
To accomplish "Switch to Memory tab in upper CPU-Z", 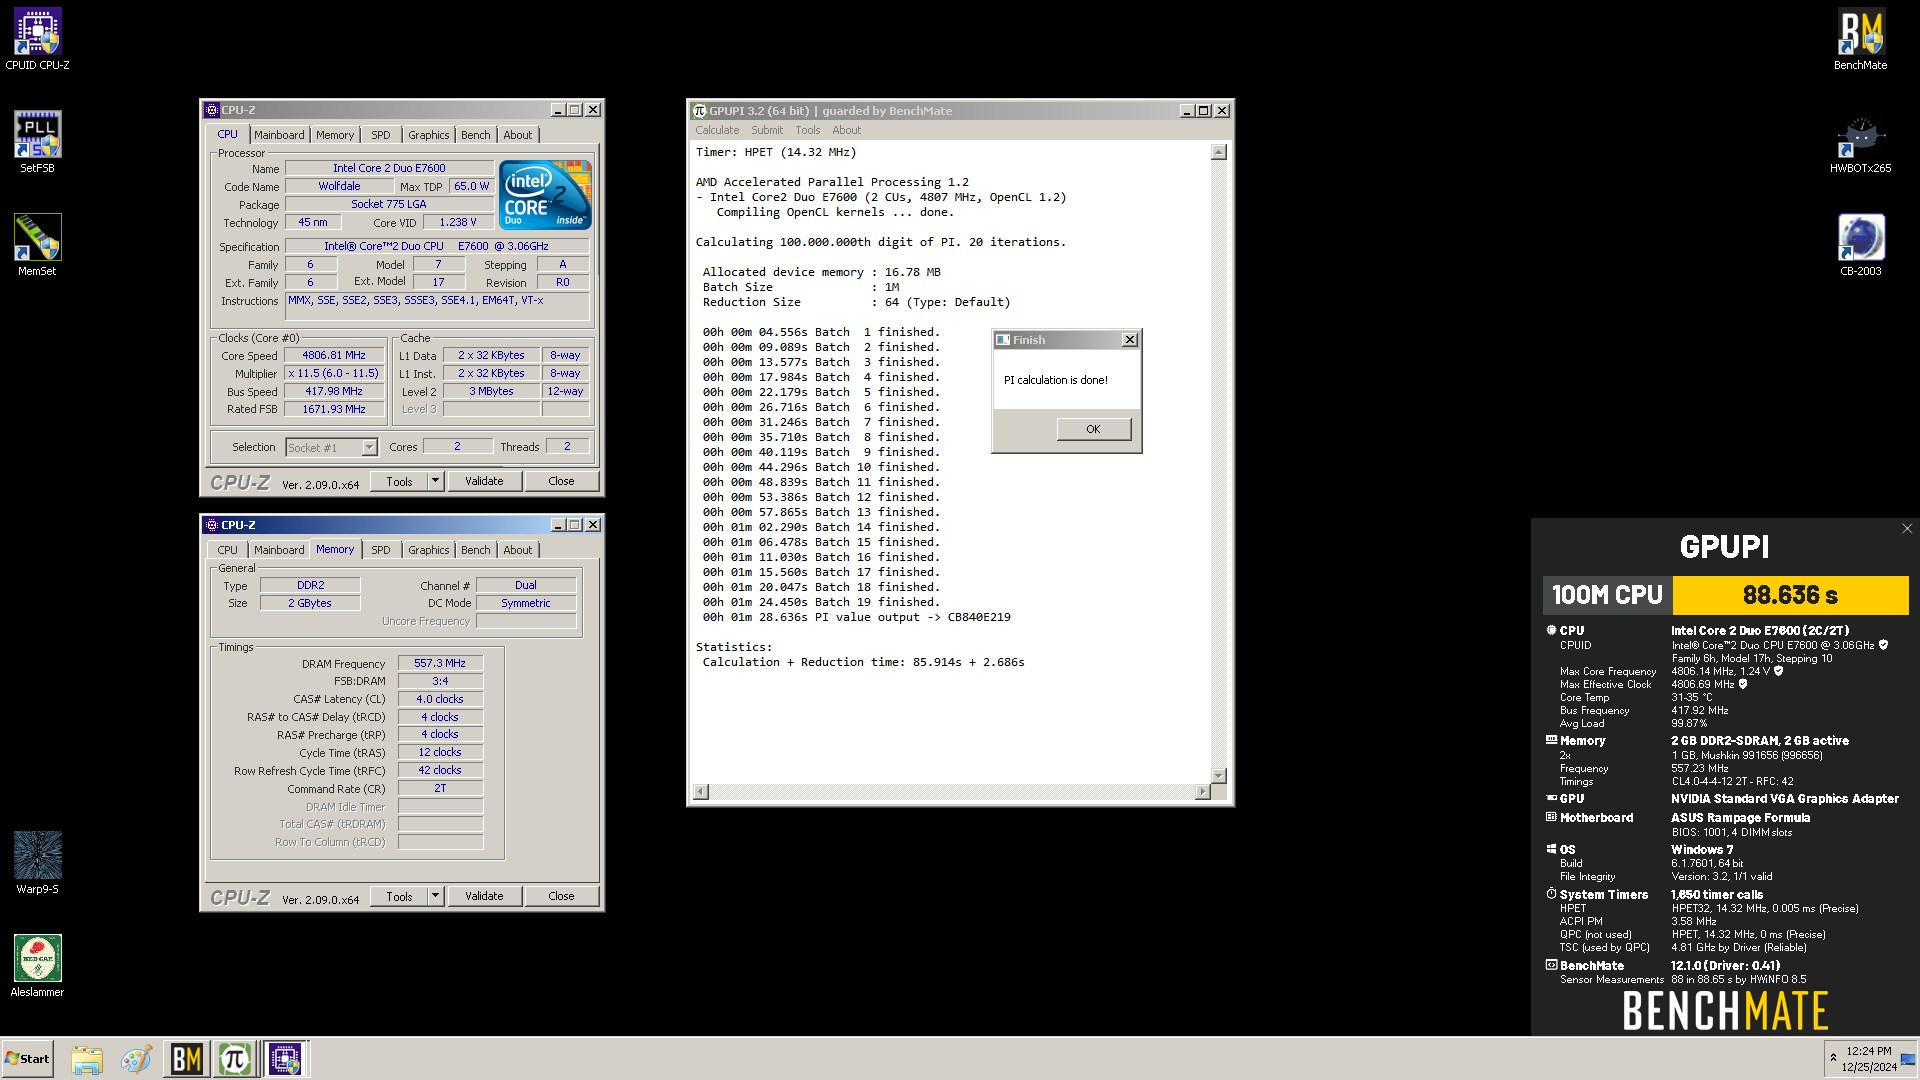I will click(x=335, y=135).
